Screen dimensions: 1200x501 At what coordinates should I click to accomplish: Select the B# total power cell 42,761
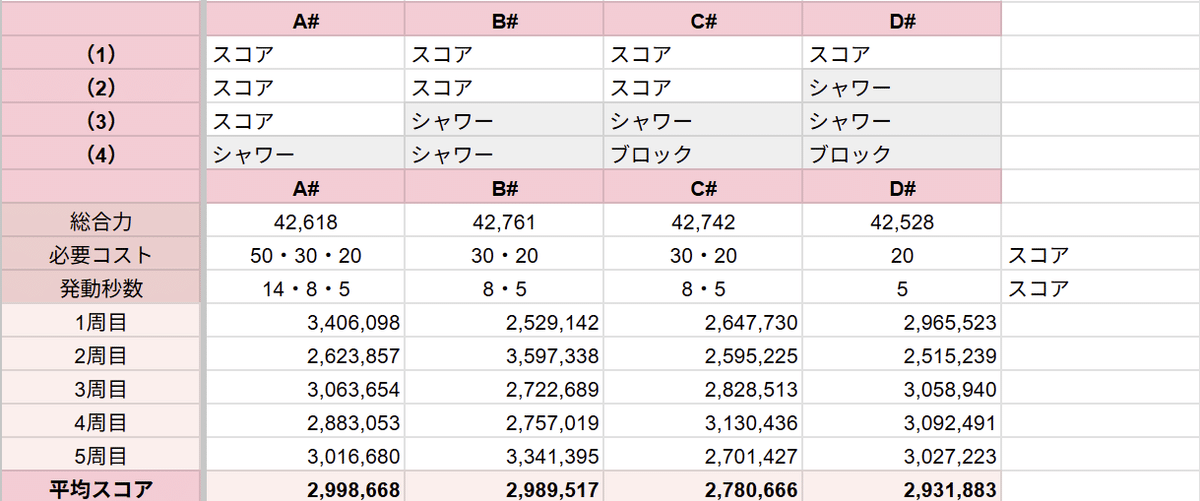pyautogui.click(x=504, y=222)
